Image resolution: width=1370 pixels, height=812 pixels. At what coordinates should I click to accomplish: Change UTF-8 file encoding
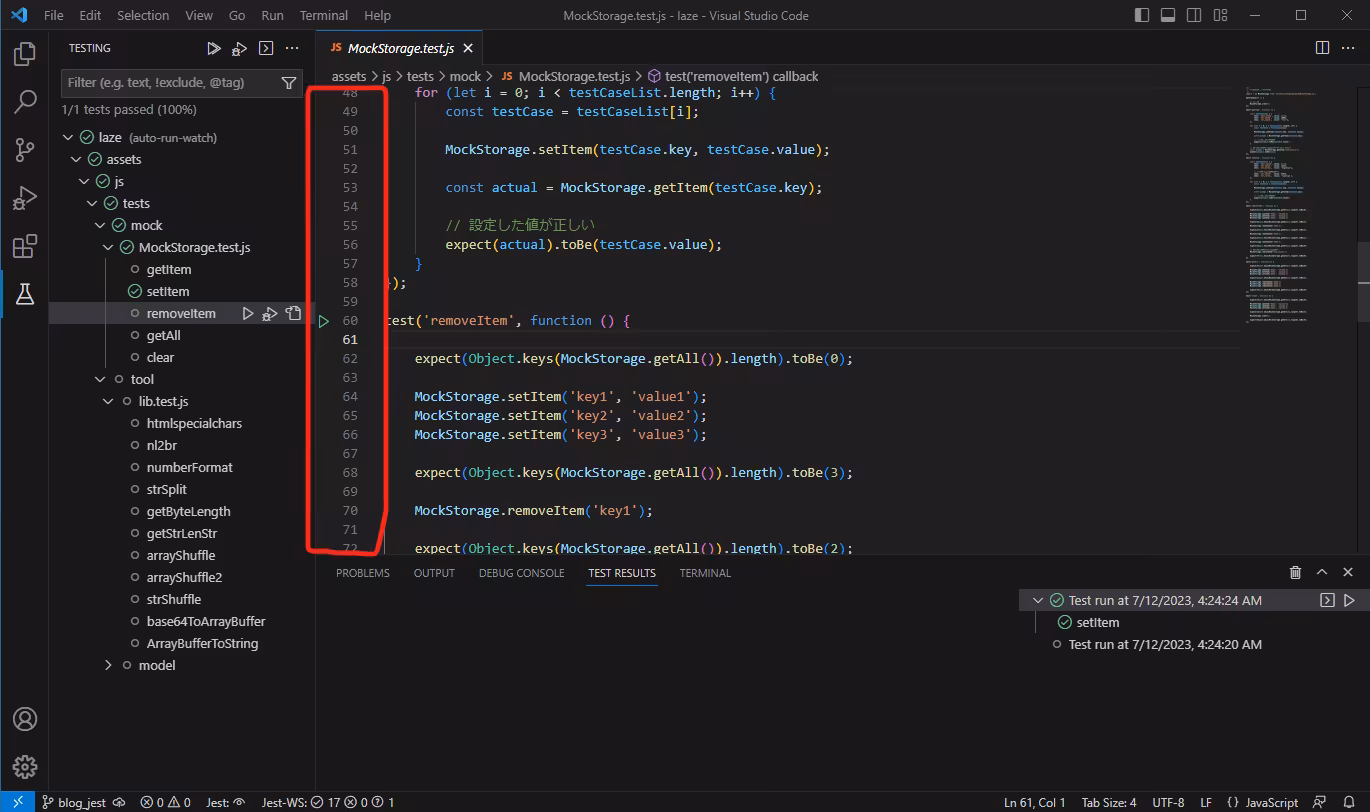tap(1168, 802)
